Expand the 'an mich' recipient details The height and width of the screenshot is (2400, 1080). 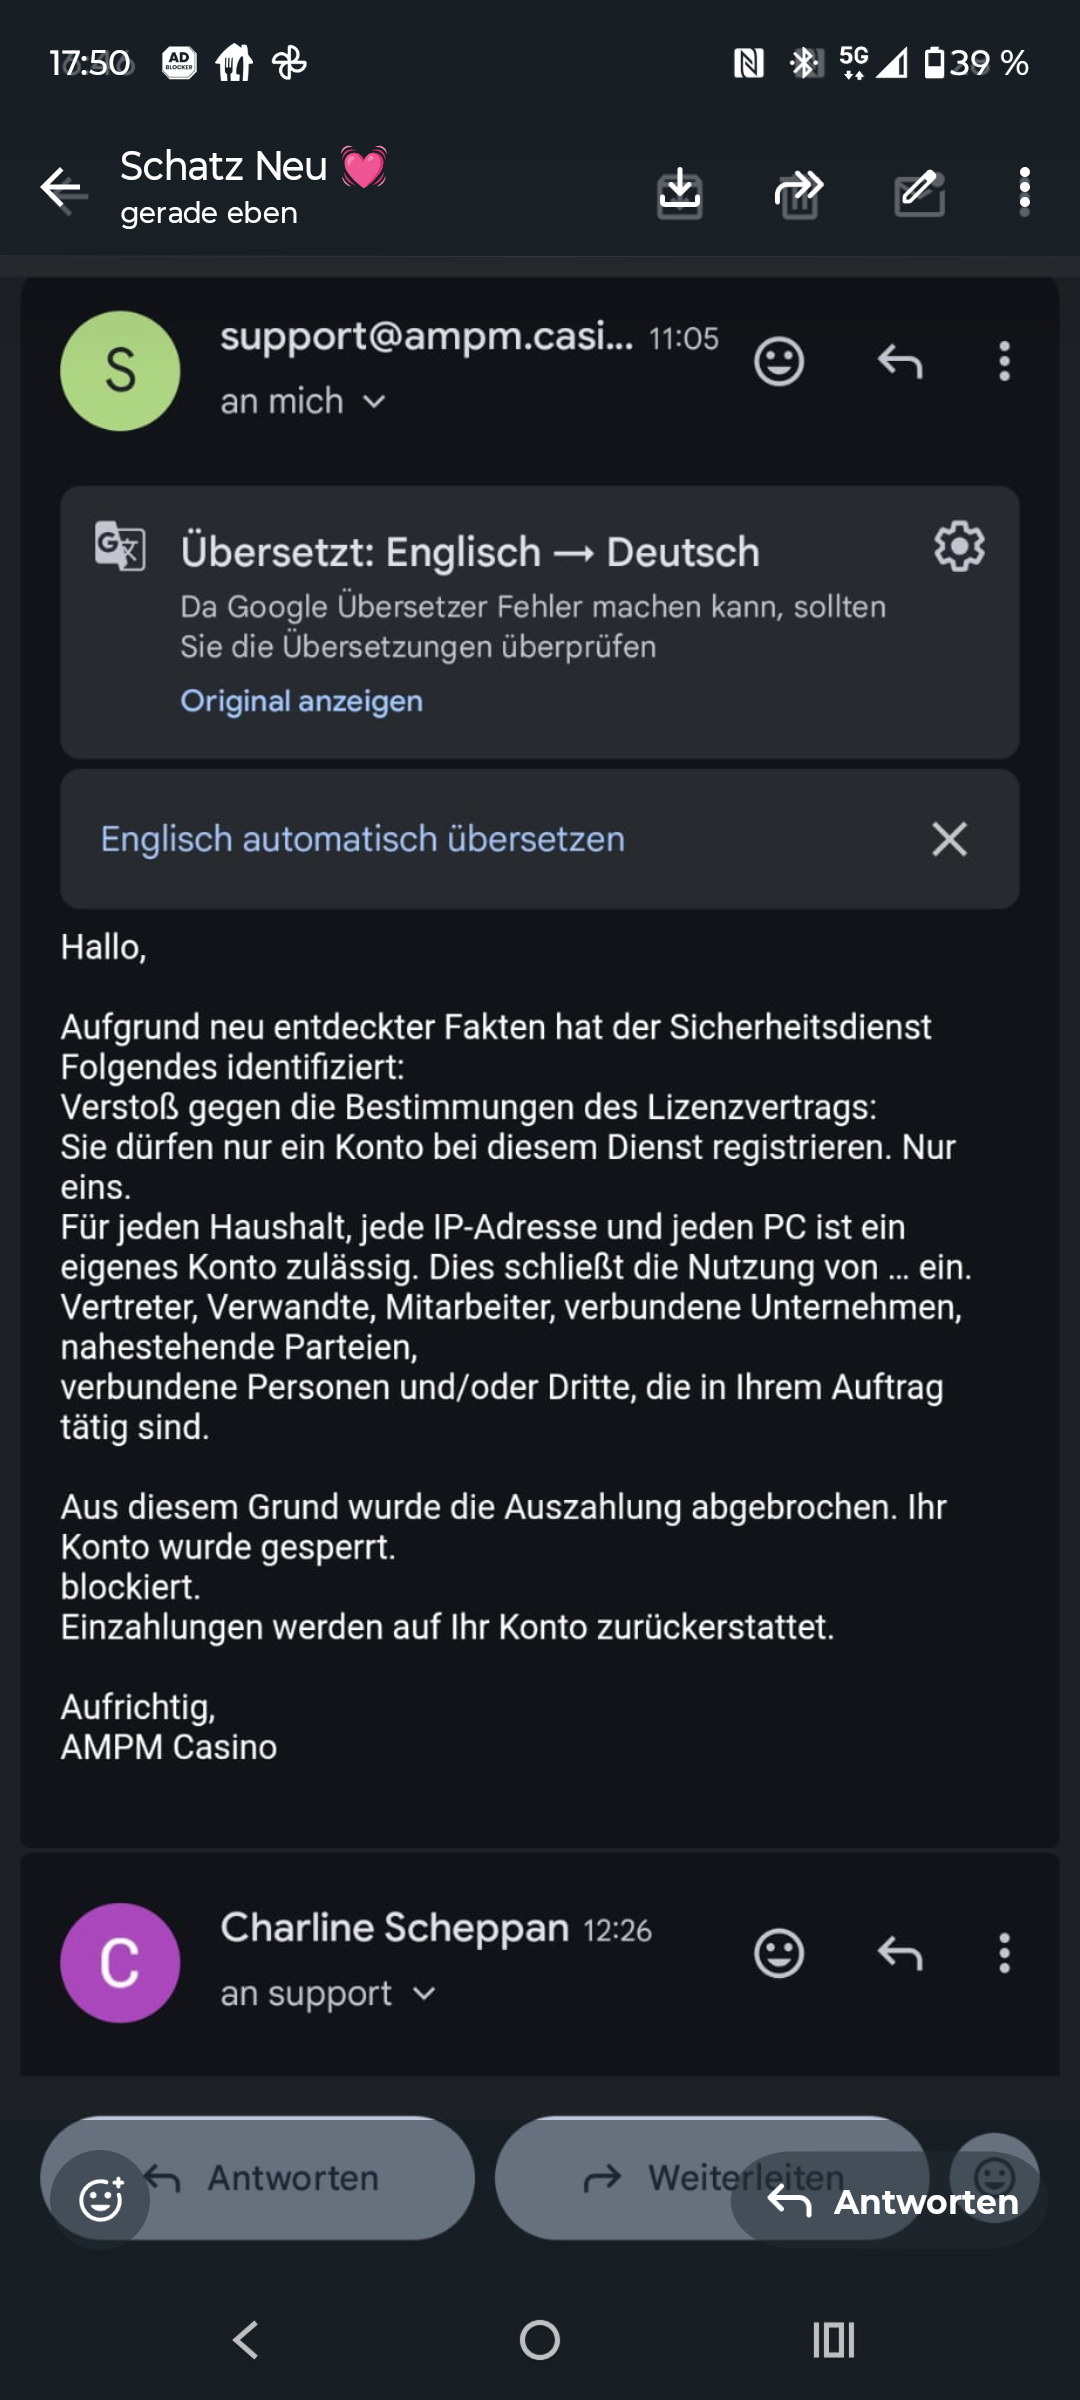click(x=303, y=401)
